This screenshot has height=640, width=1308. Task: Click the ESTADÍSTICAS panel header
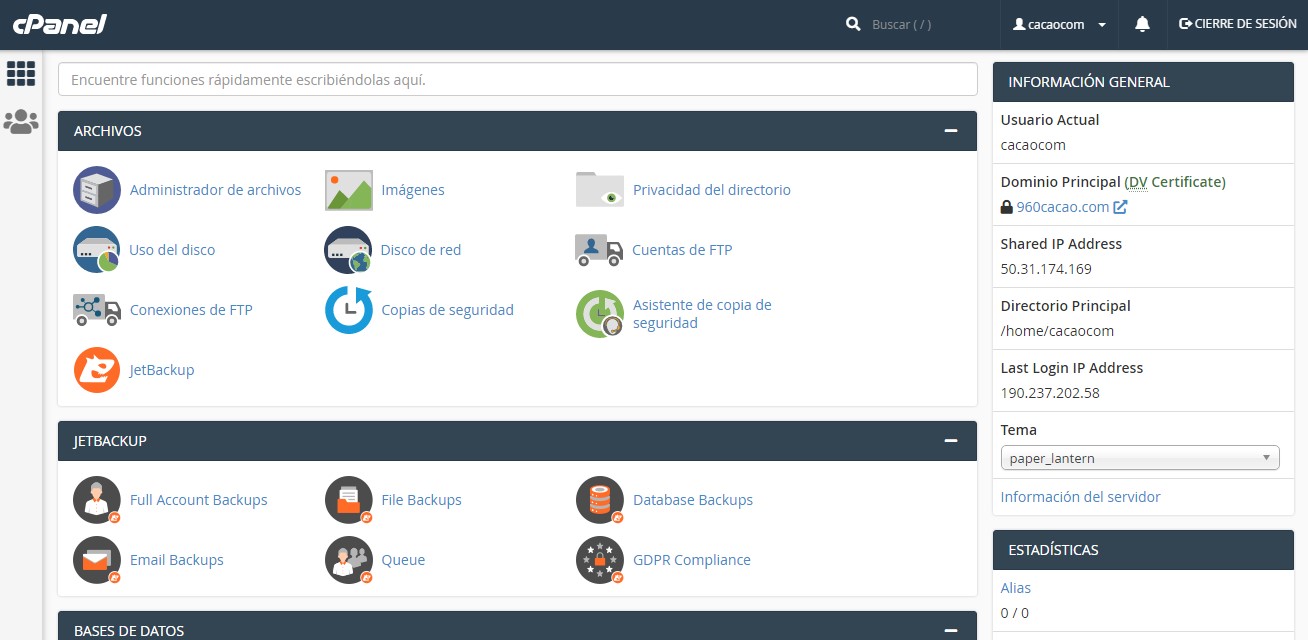1143,550
